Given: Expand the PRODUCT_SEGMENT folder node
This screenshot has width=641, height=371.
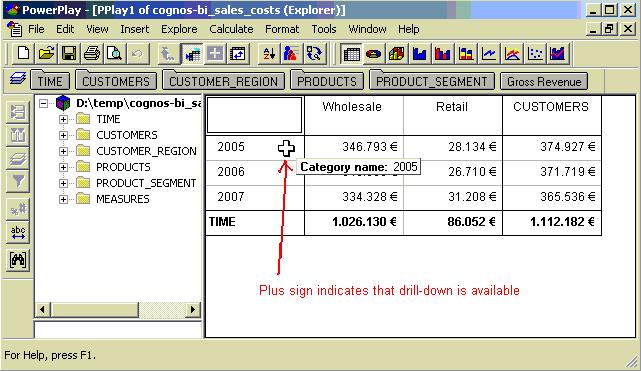Looking at the screenshot, I should click(63, 183).
